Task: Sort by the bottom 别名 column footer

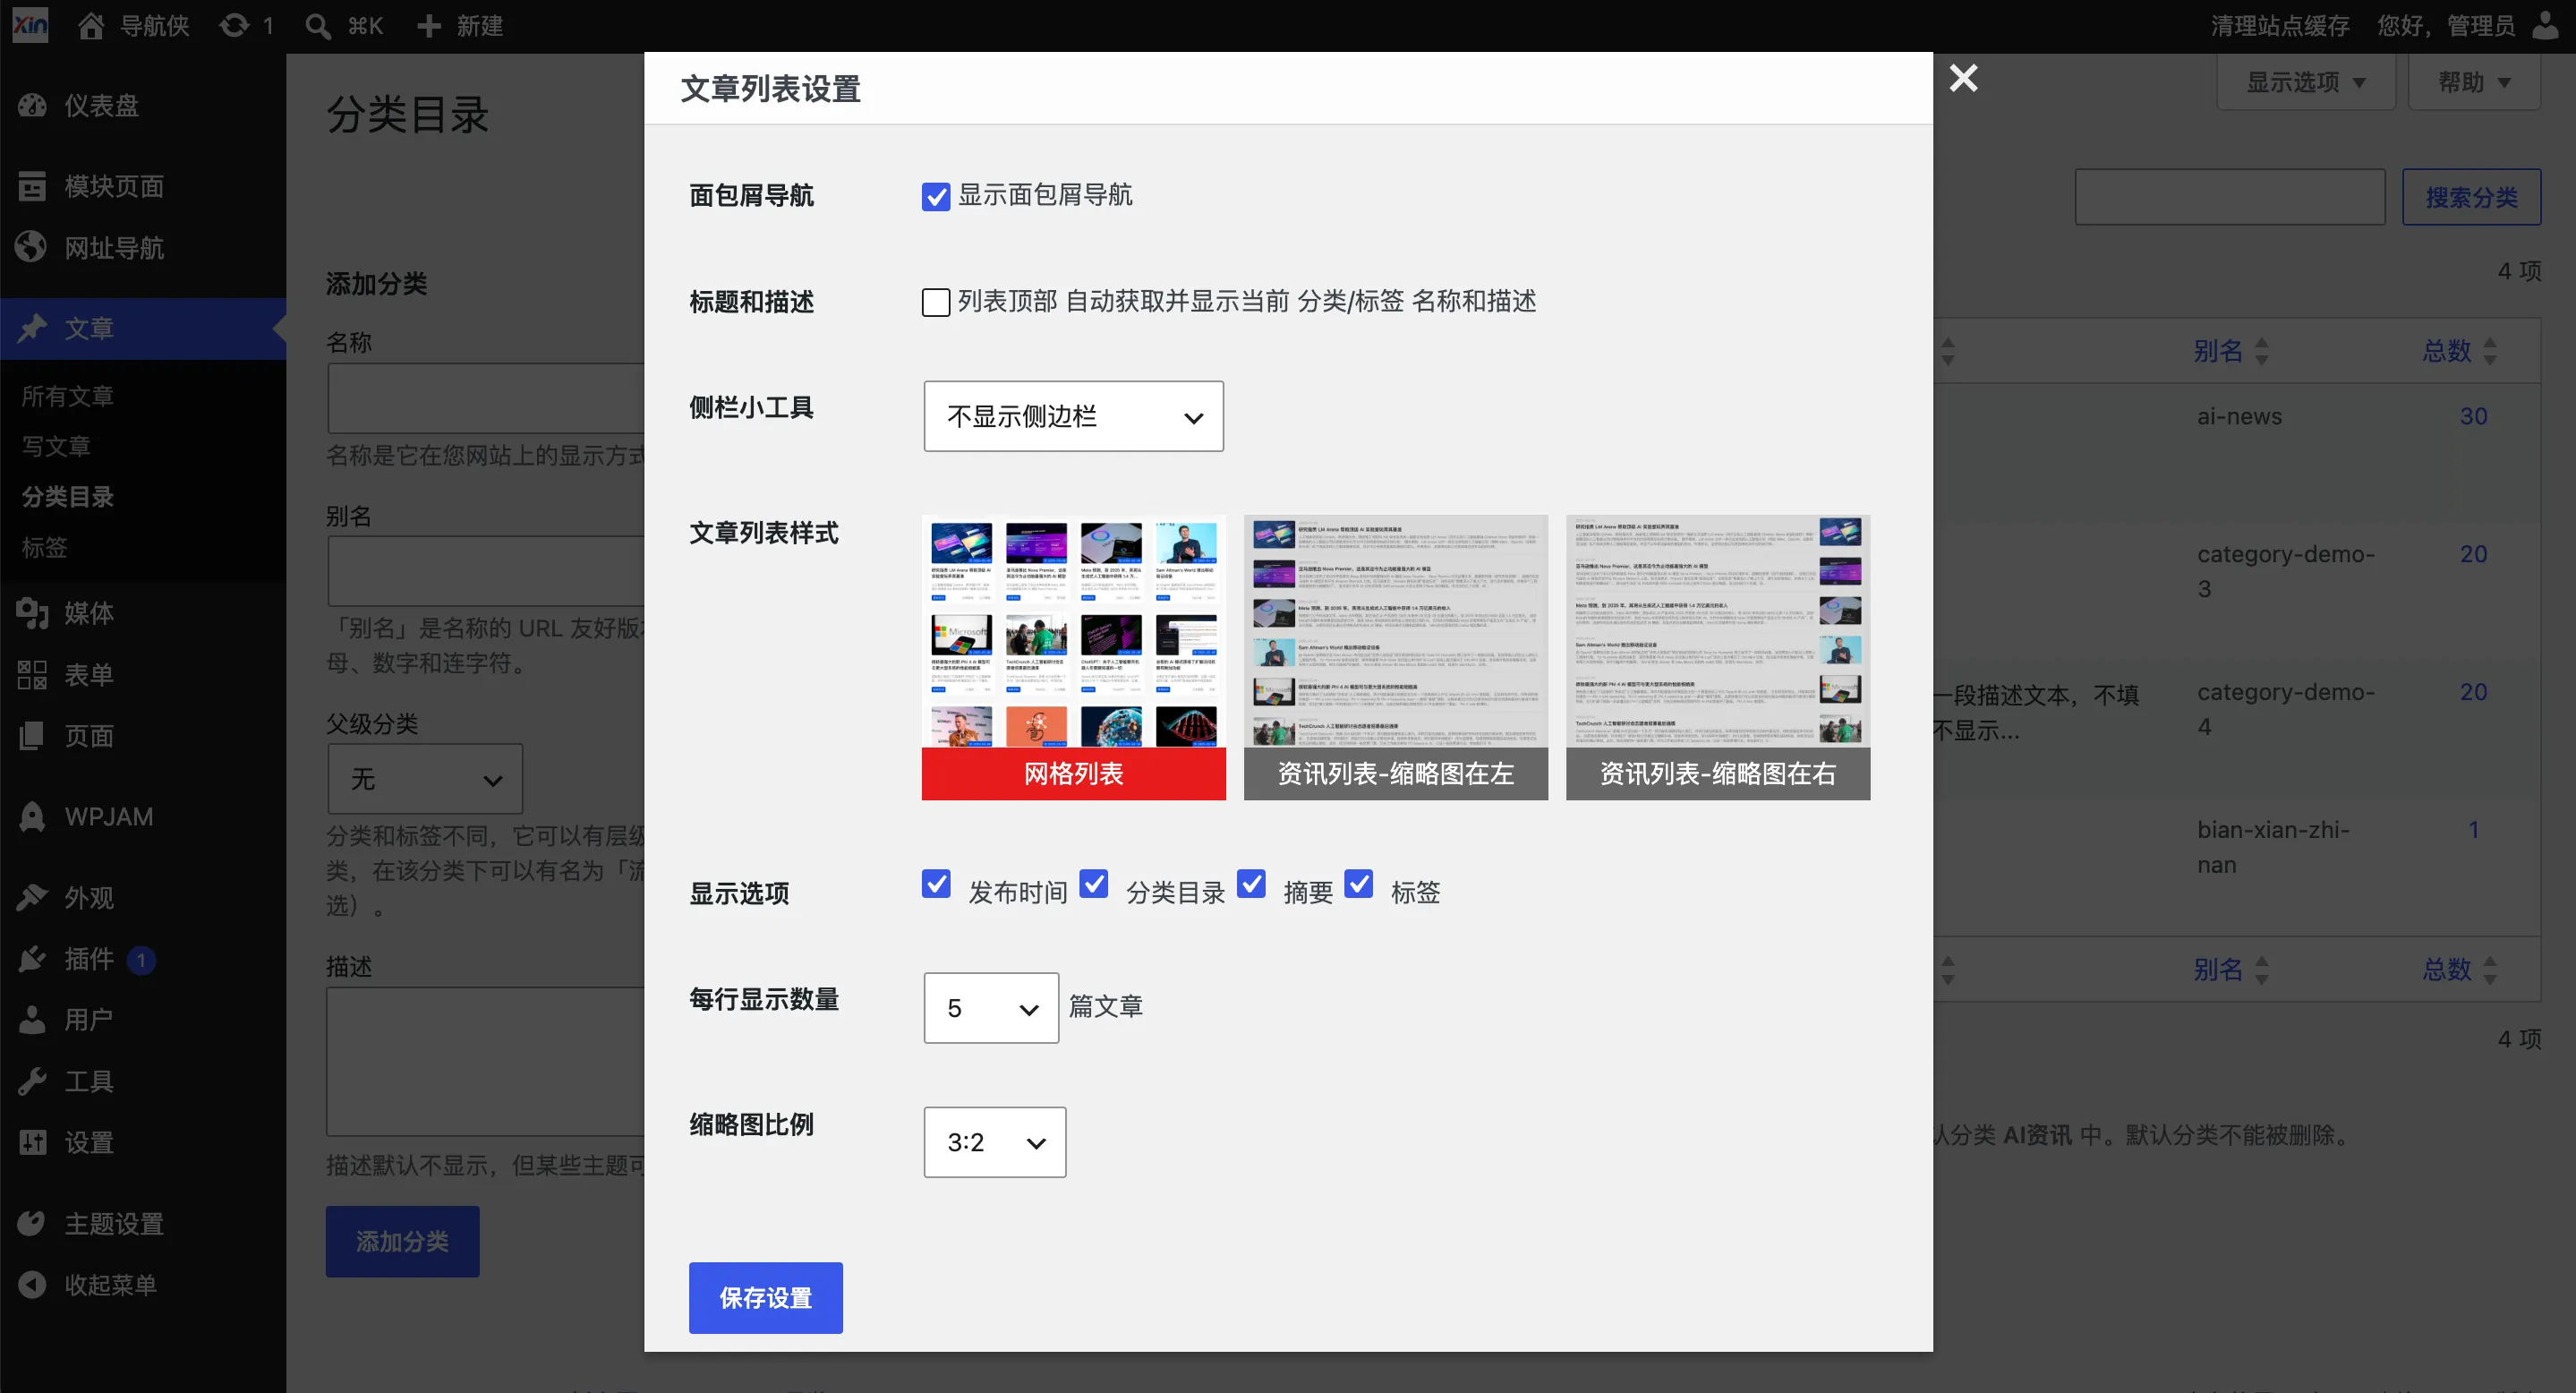Action: 2231,969
